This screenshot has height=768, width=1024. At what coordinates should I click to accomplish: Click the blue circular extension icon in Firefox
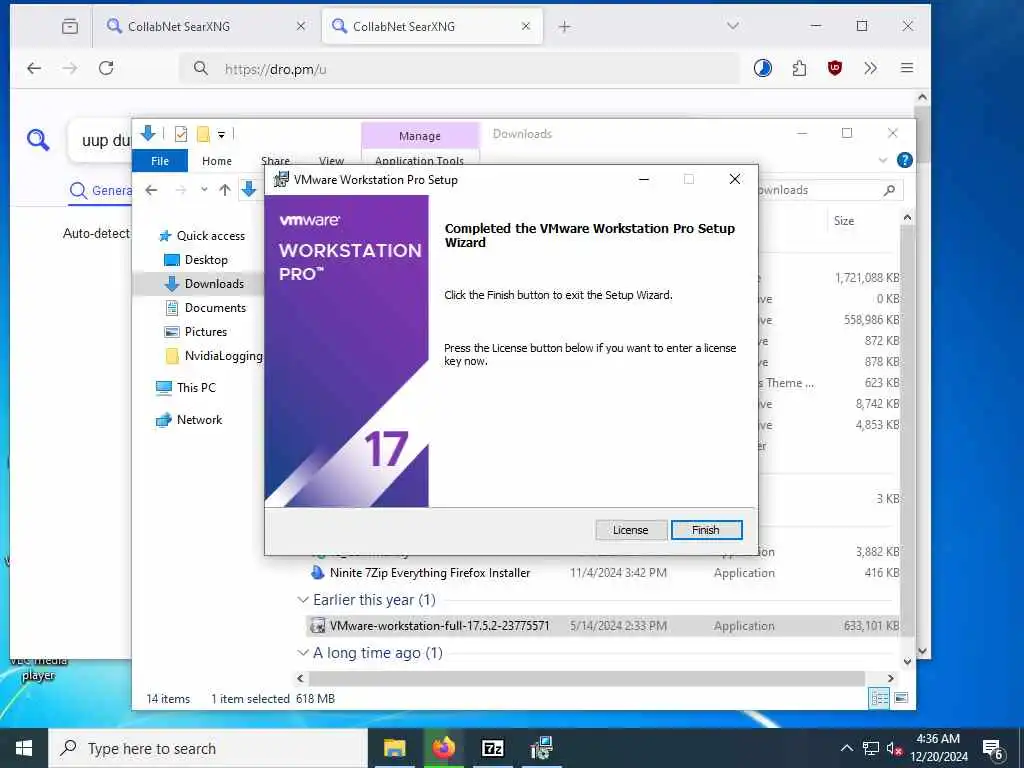[763, 68]
